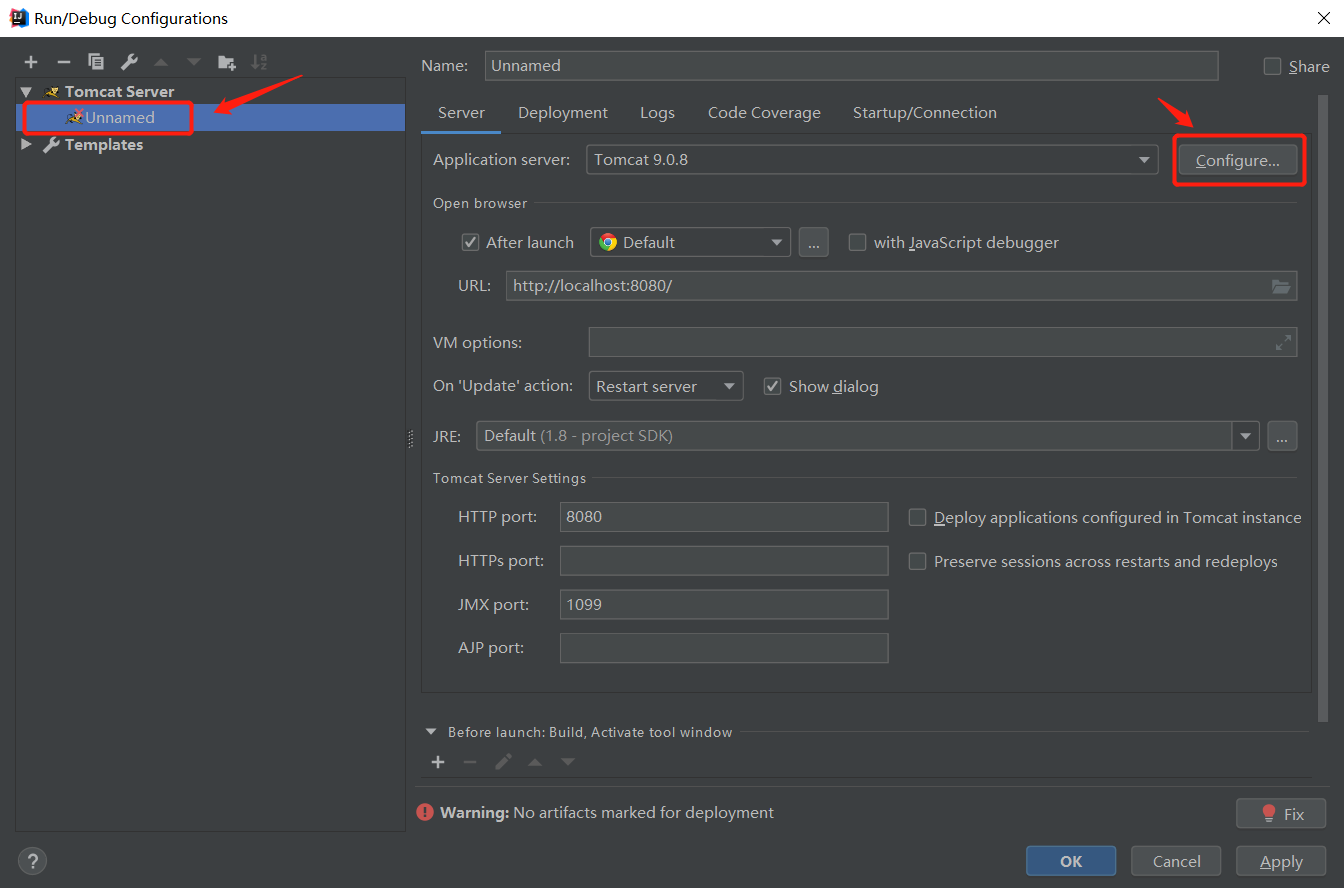Image resolution: width=1344 pixels, height=888 pixels.
Task: Switch to the Deployment tab
Action: click(562, 112)
